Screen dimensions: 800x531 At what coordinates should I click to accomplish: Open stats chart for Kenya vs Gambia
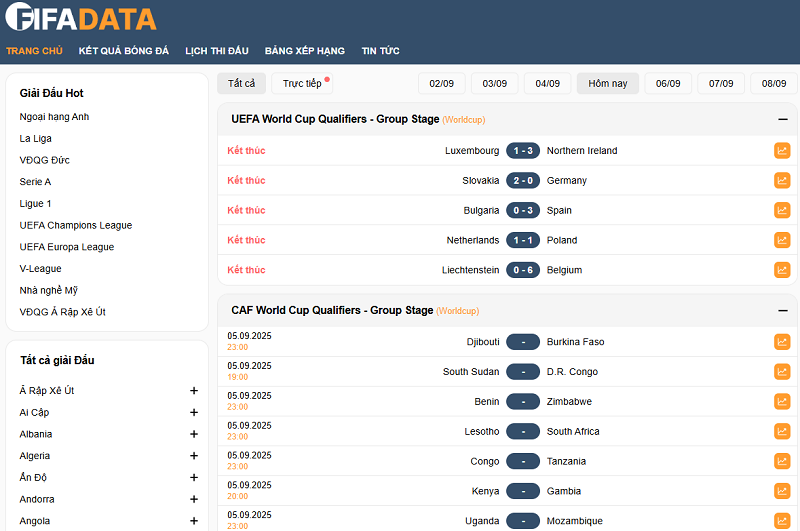coord(782,491)
